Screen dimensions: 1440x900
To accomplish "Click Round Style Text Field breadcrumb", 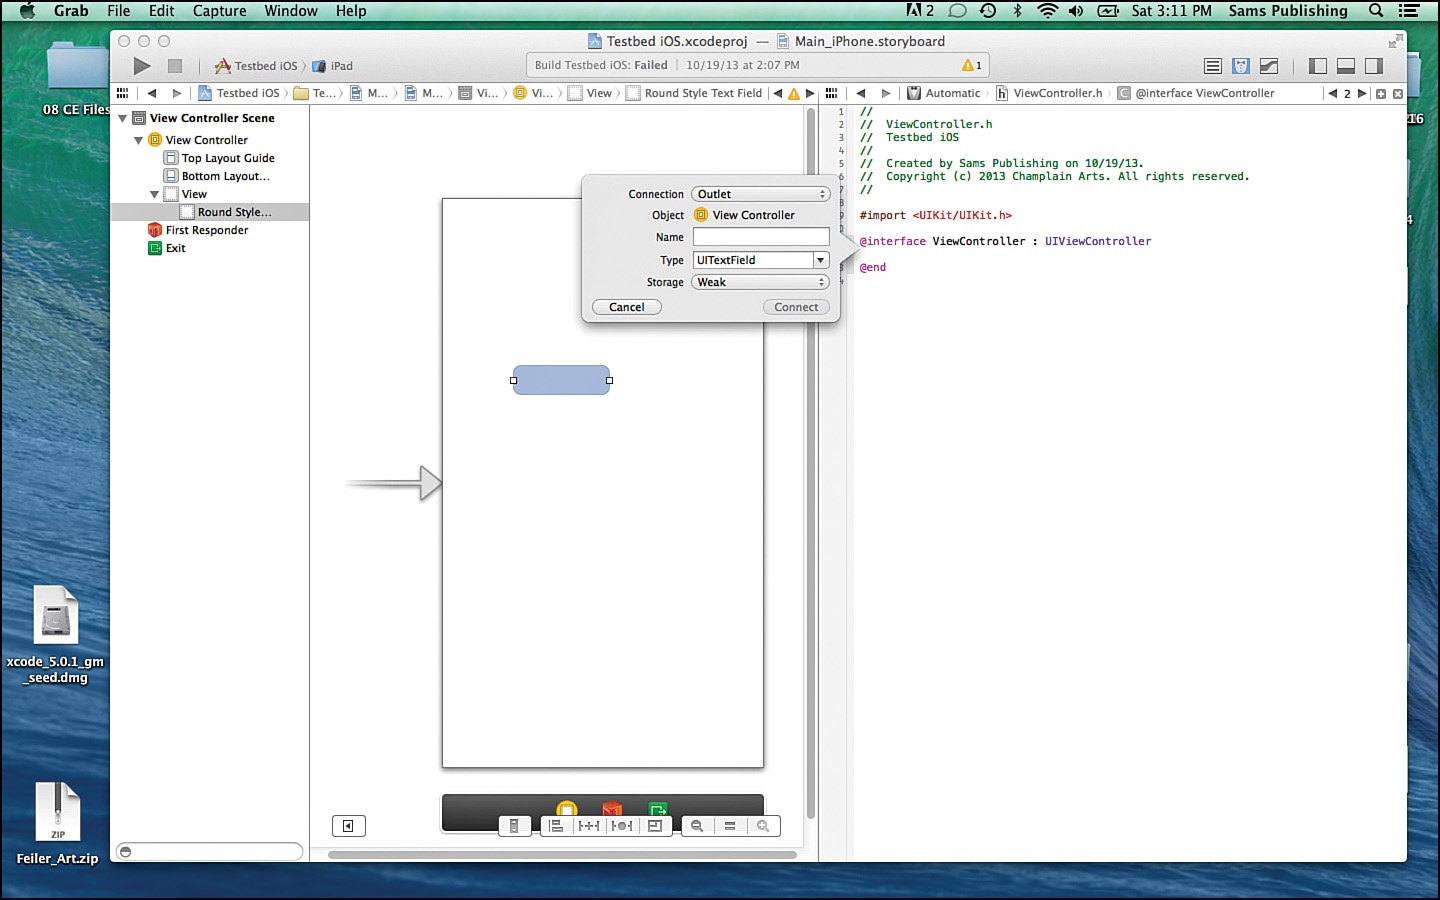I will pyautogui.click(x=694, y=93).
